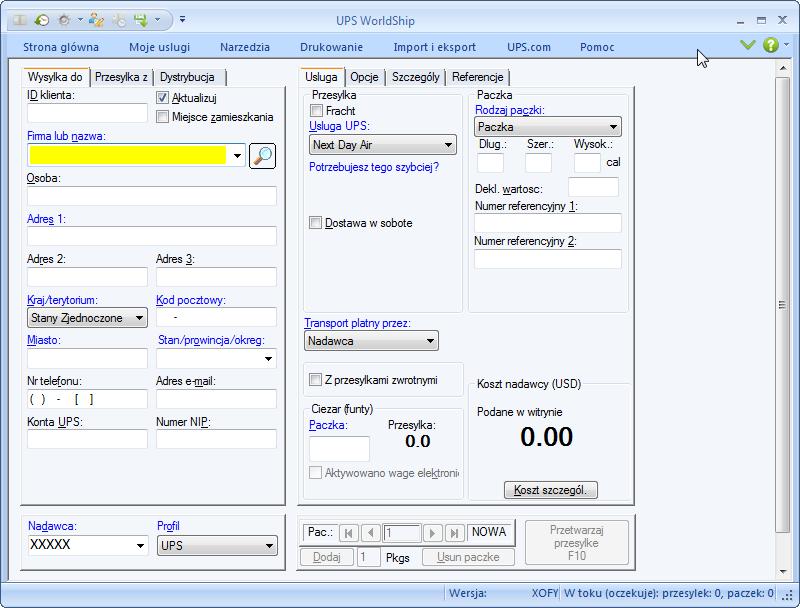Open the Rodzaj paczki dropdown

pos(548,126)
